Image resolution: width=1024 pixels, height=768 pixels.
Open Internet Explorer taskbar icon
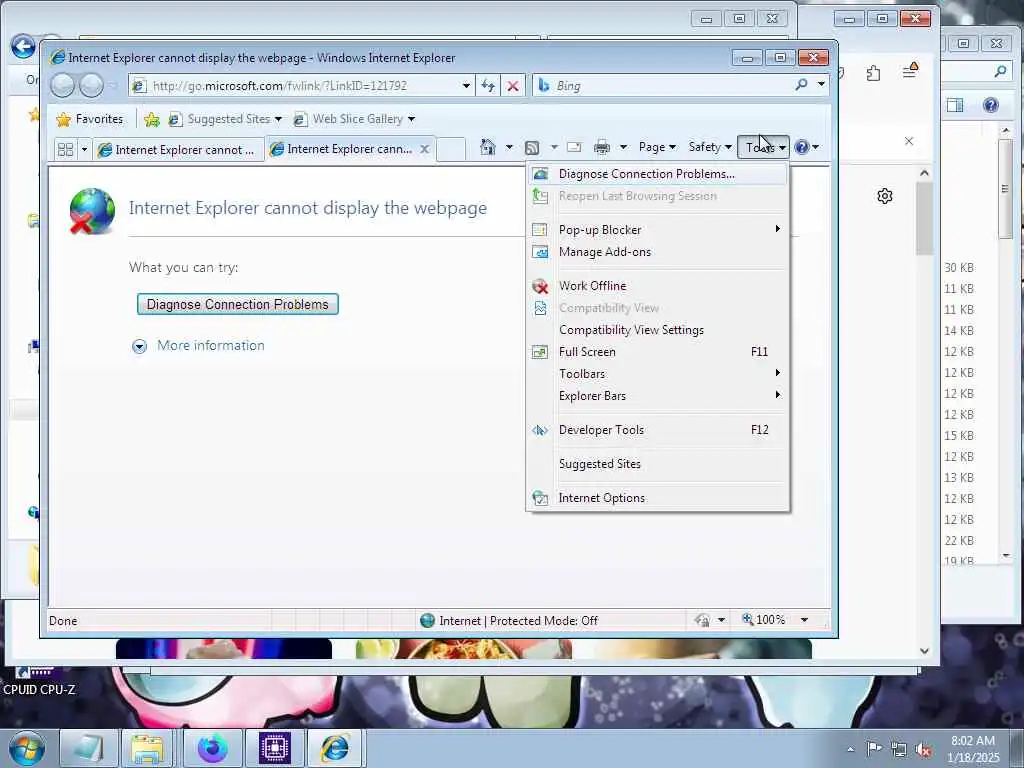335,748
